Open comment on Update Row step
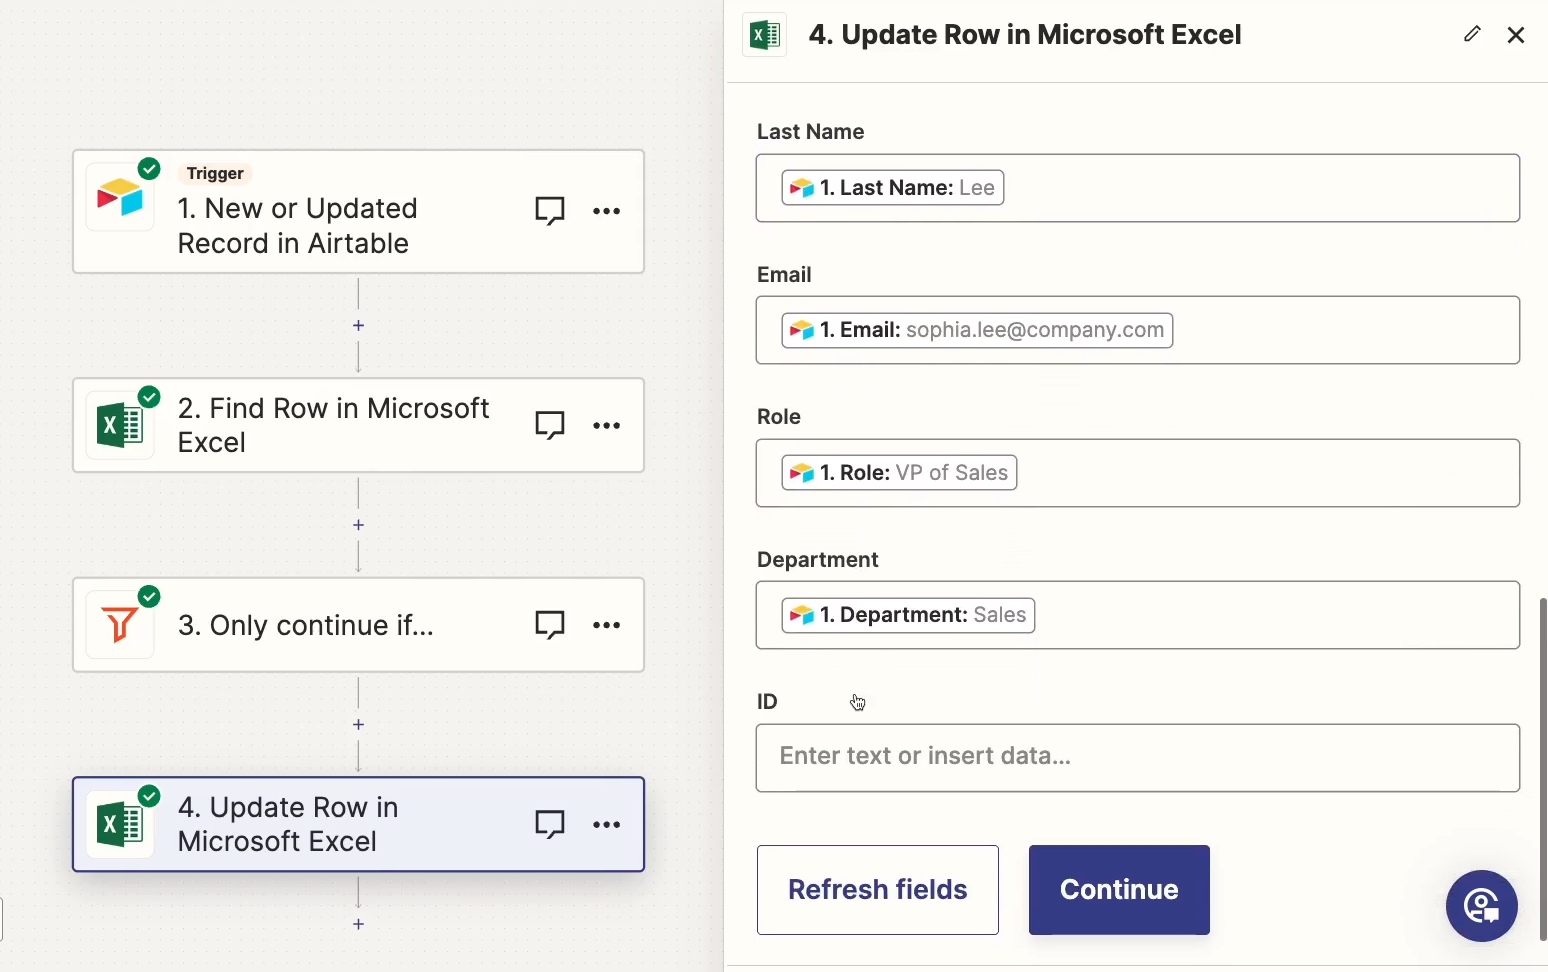 (550, 824)
